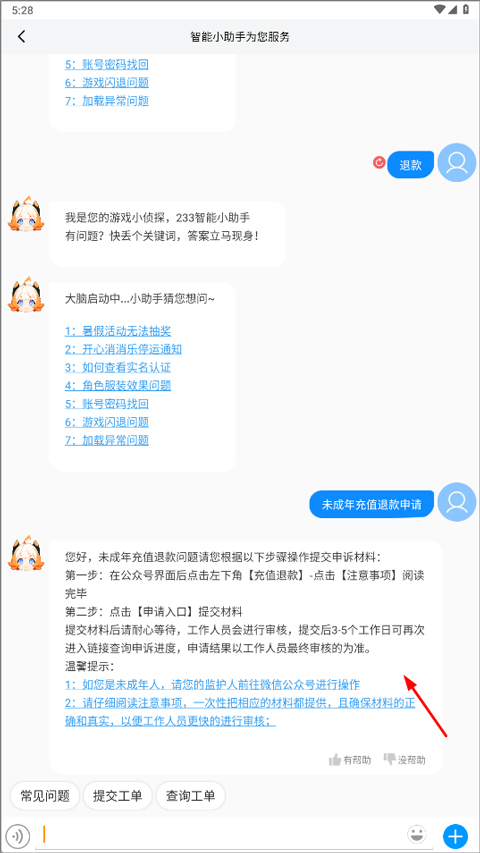Open the voice input icon
Image resolution: width=480 pixels, height=853 pixels.
[x=20, y=835]
